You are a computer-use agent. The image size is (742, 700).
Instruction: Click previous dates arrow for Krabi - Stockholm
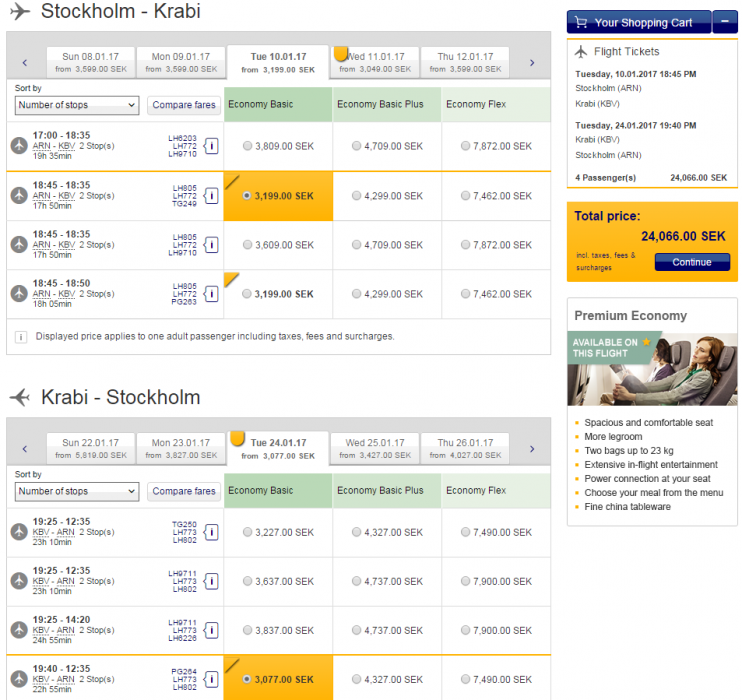(26, 449)
